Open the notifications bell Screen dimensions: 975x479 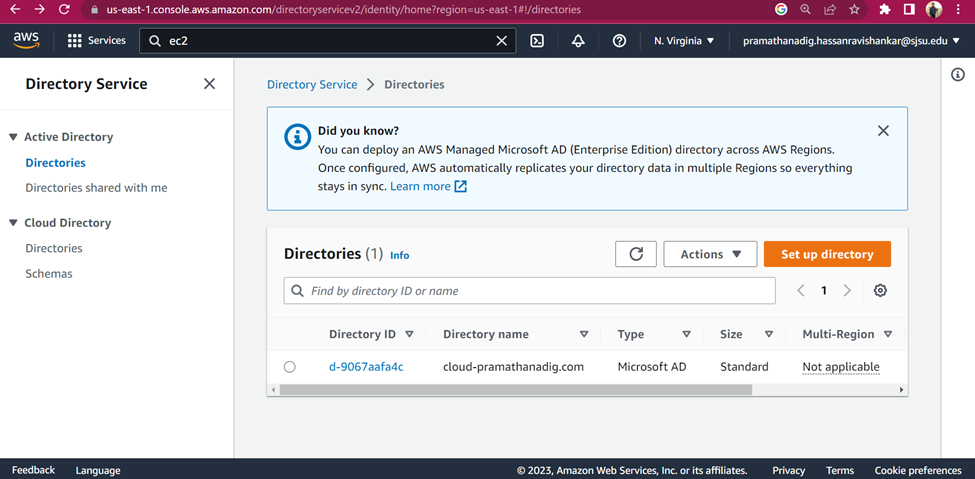(578, 41)
